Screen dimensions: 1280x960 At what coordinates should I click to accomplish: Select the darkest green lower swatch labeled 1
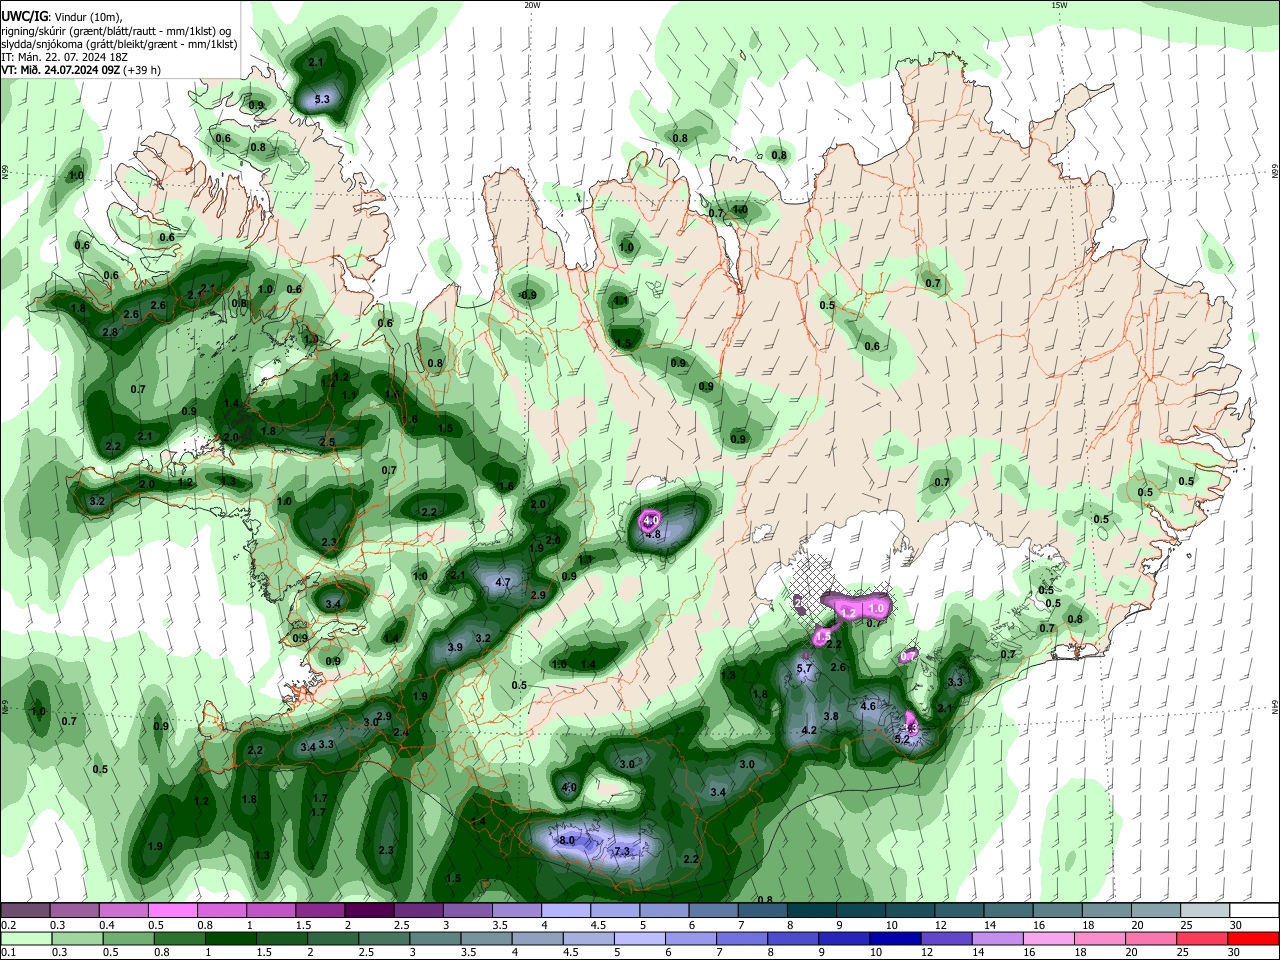[x=231, y=938]
